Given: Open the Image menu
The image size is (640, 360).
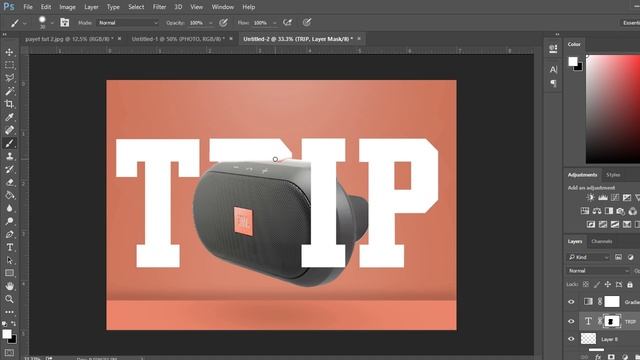Looking at the screenshot, I should pos(67,7).
